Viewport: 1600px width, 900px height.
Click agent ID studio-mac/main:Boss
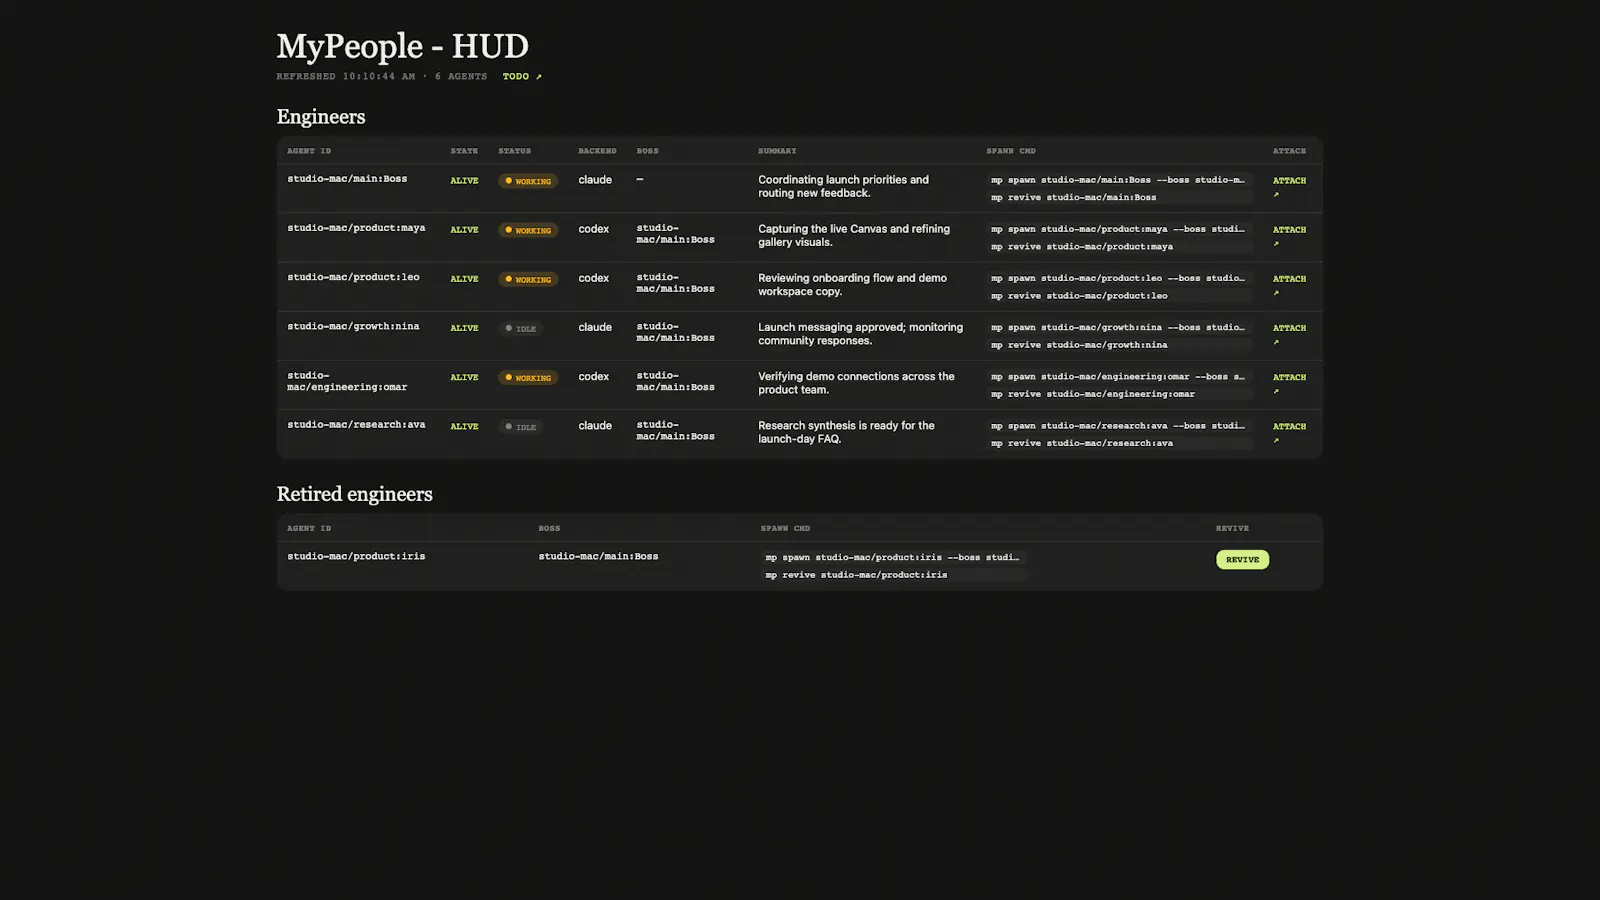pos(347,179)
